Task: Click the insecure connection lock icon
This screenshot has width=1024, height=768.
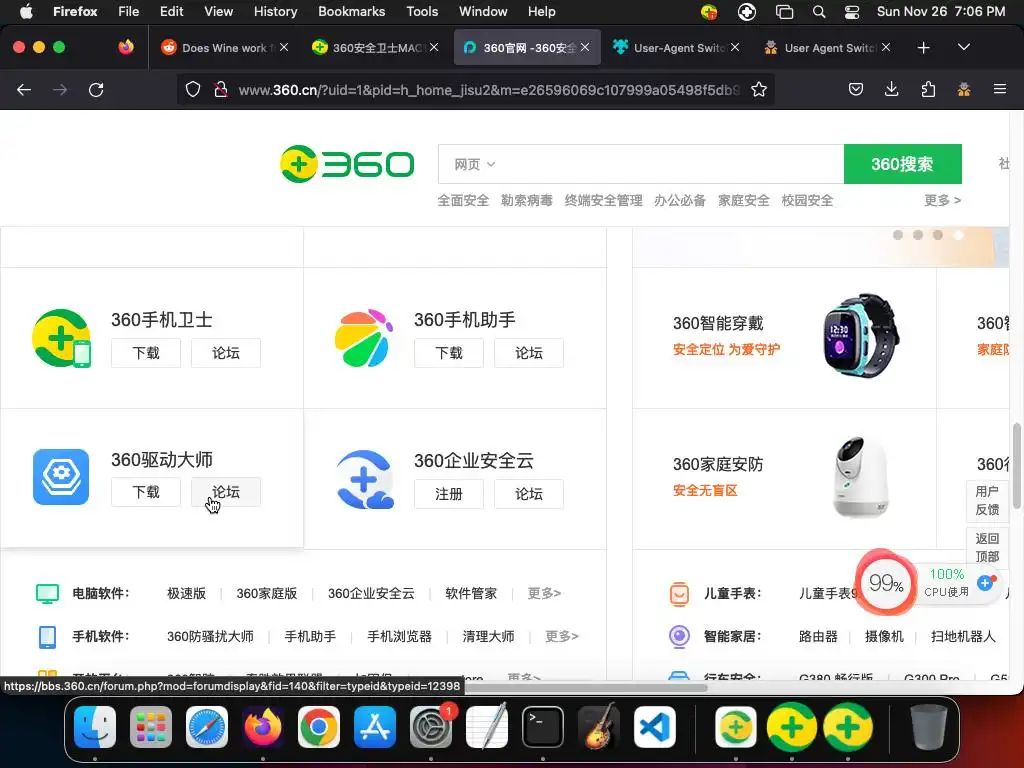Action: tap(221, 89)
